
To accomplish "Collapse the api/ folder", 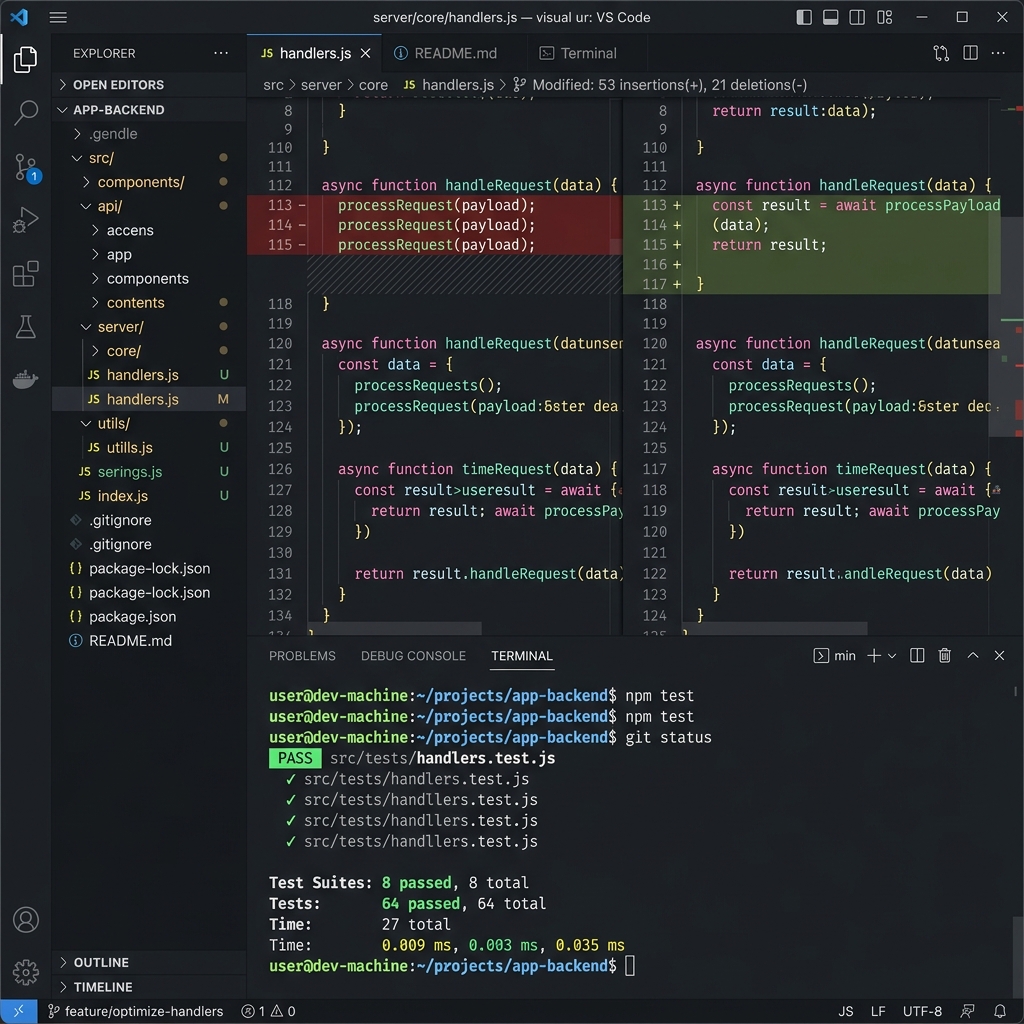I will click(149, 206).
